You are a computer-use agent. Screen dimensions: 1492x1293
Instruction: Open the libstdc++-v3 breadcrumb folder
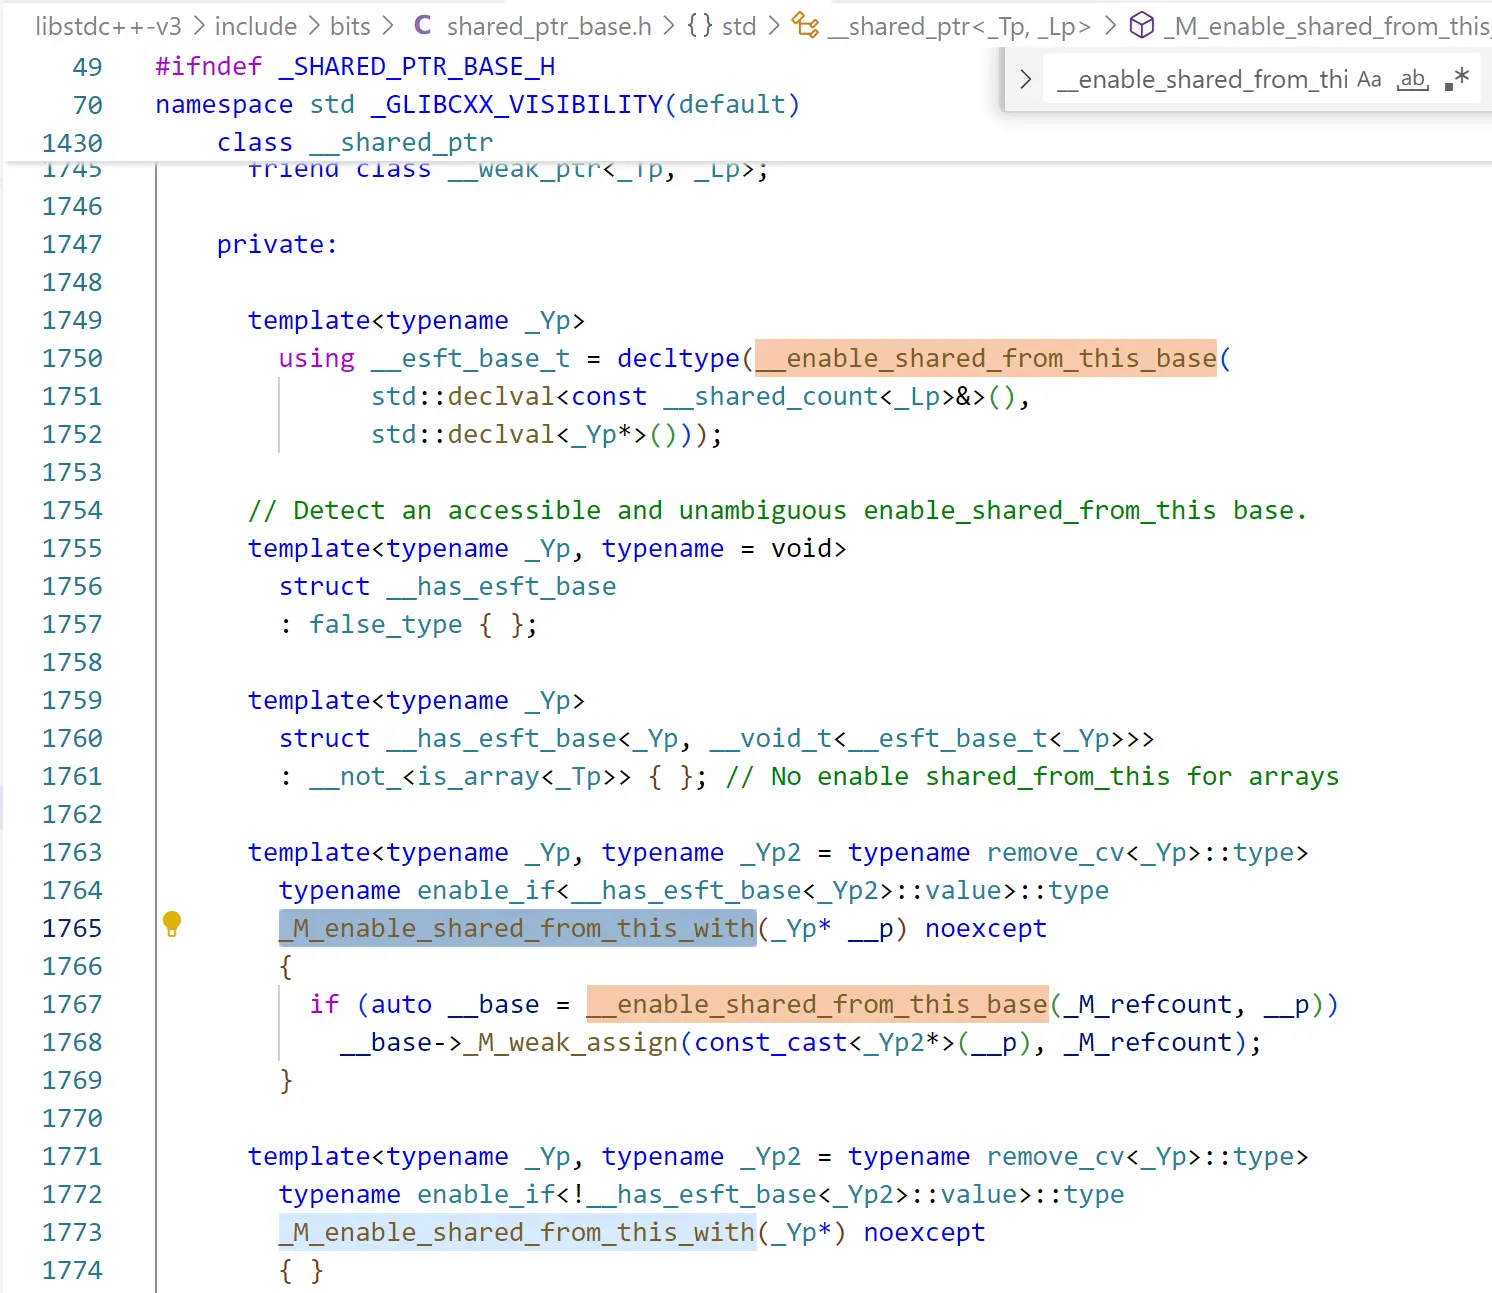tap(108, 26)
